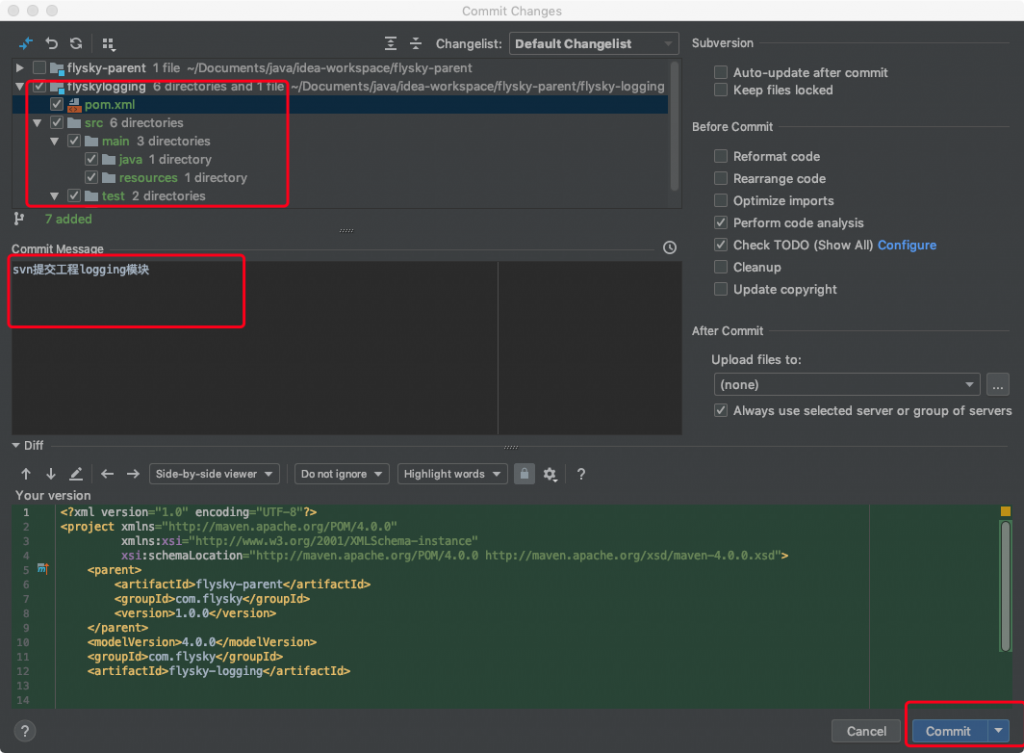Viewport: 1024px width, 753px height.
Task: Enable Reformat code option
Action: [721, 156]
